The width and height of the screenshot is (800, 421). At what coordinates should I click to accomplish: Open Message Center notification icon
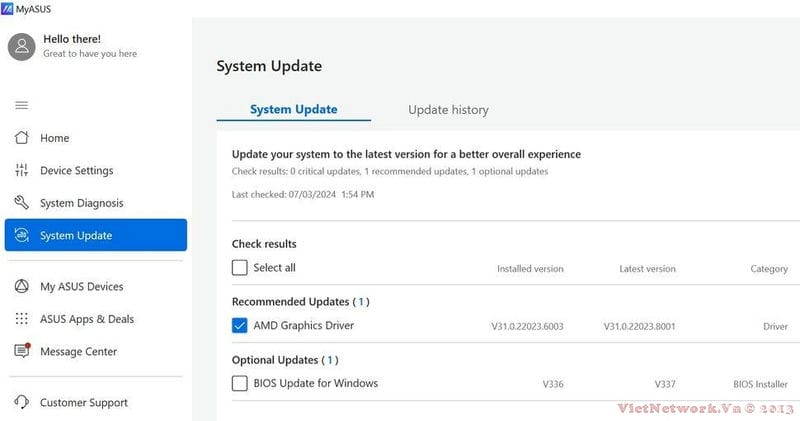[x=22, y=351]
